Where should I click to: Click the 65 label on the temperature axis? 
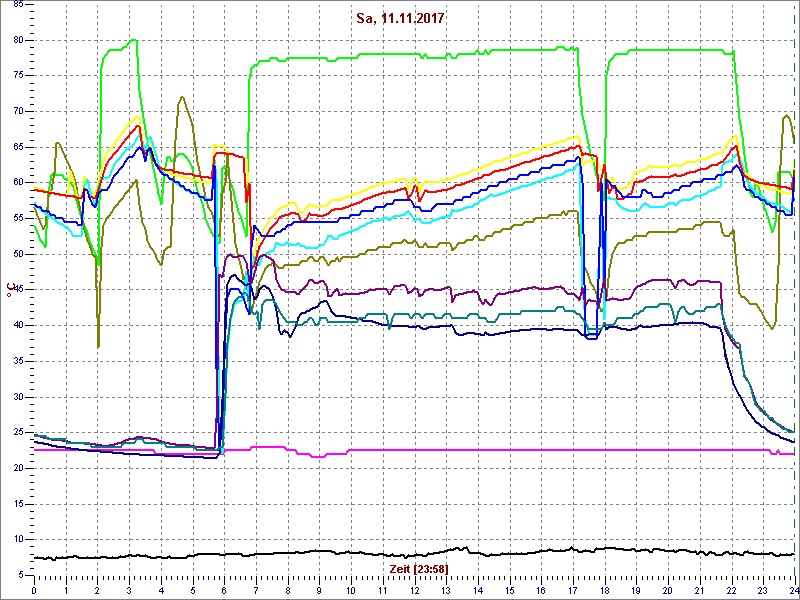click(18, 147)
